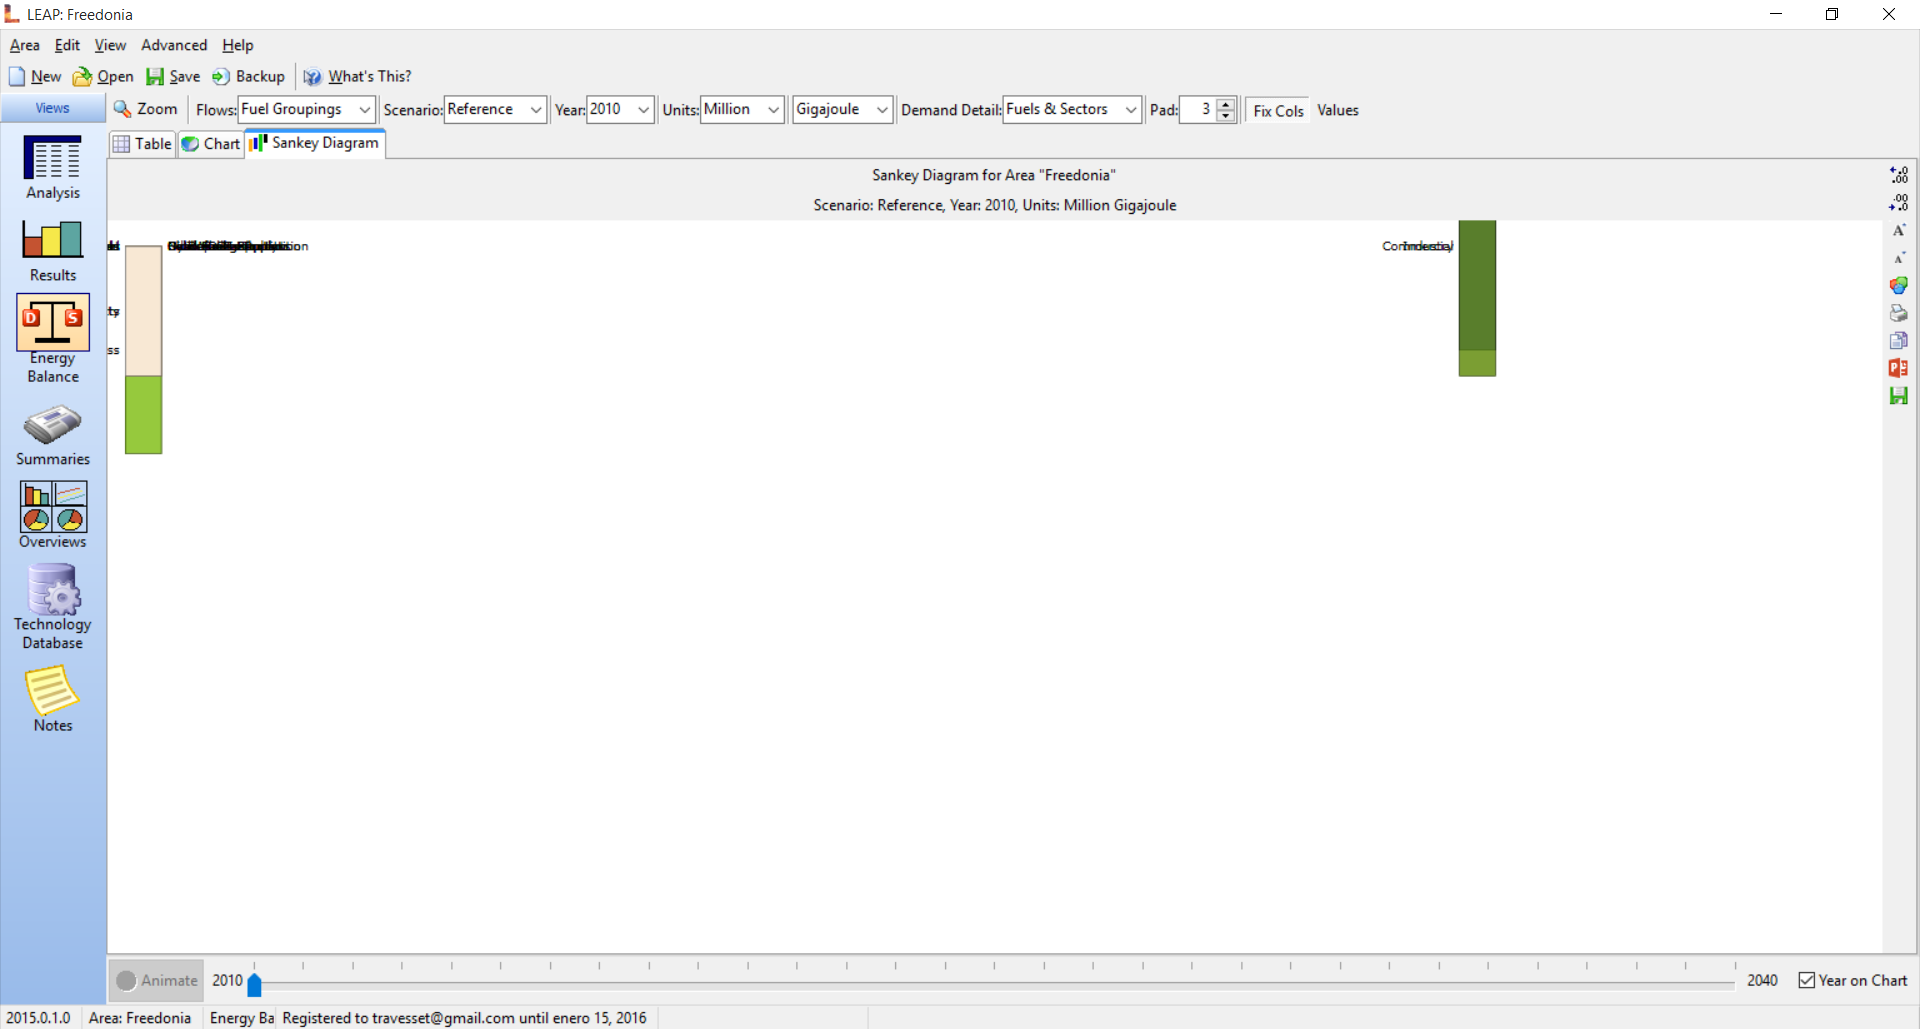The height and width of the screenshot is (1029, 1926).
Task: Toggle the Fix Cols option
Action: (1277, 110)
